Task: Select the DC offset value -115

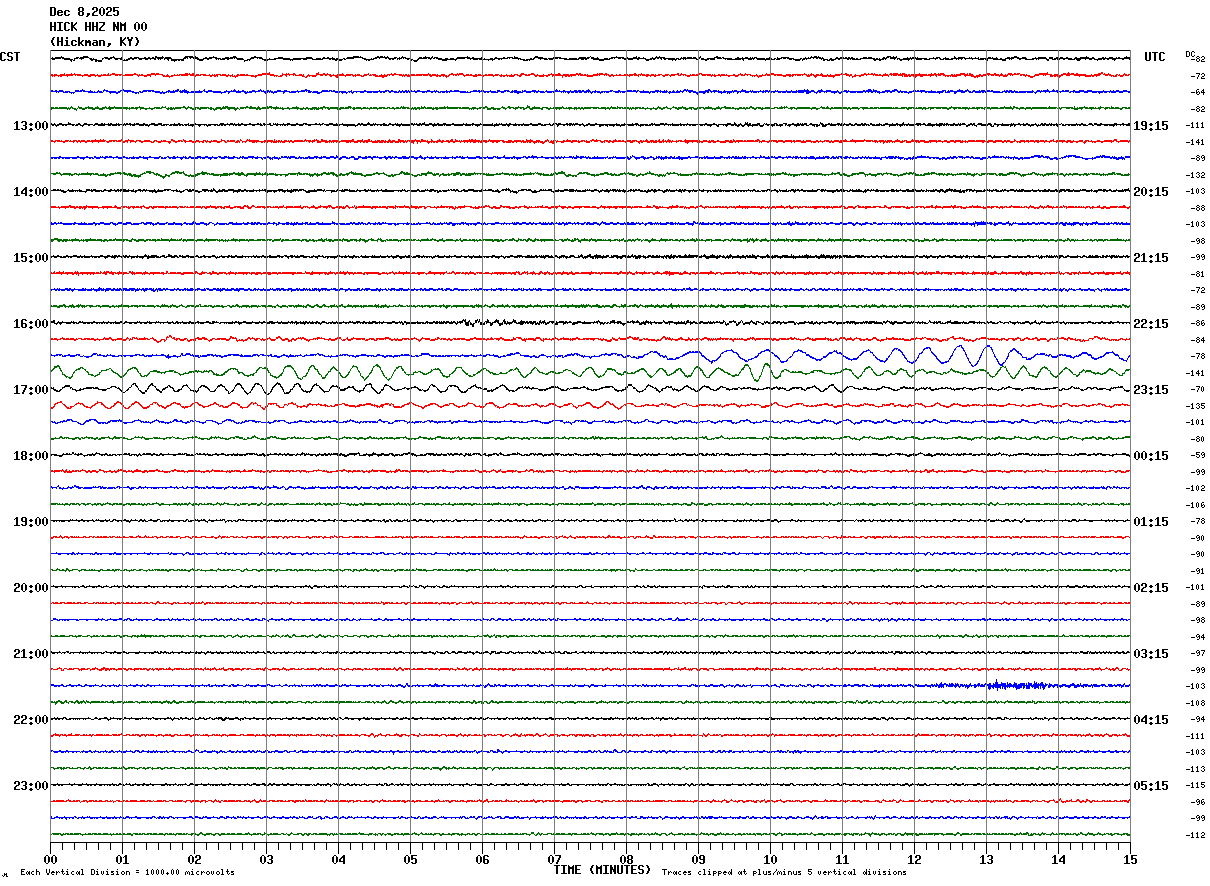Action: point(1194,785)
